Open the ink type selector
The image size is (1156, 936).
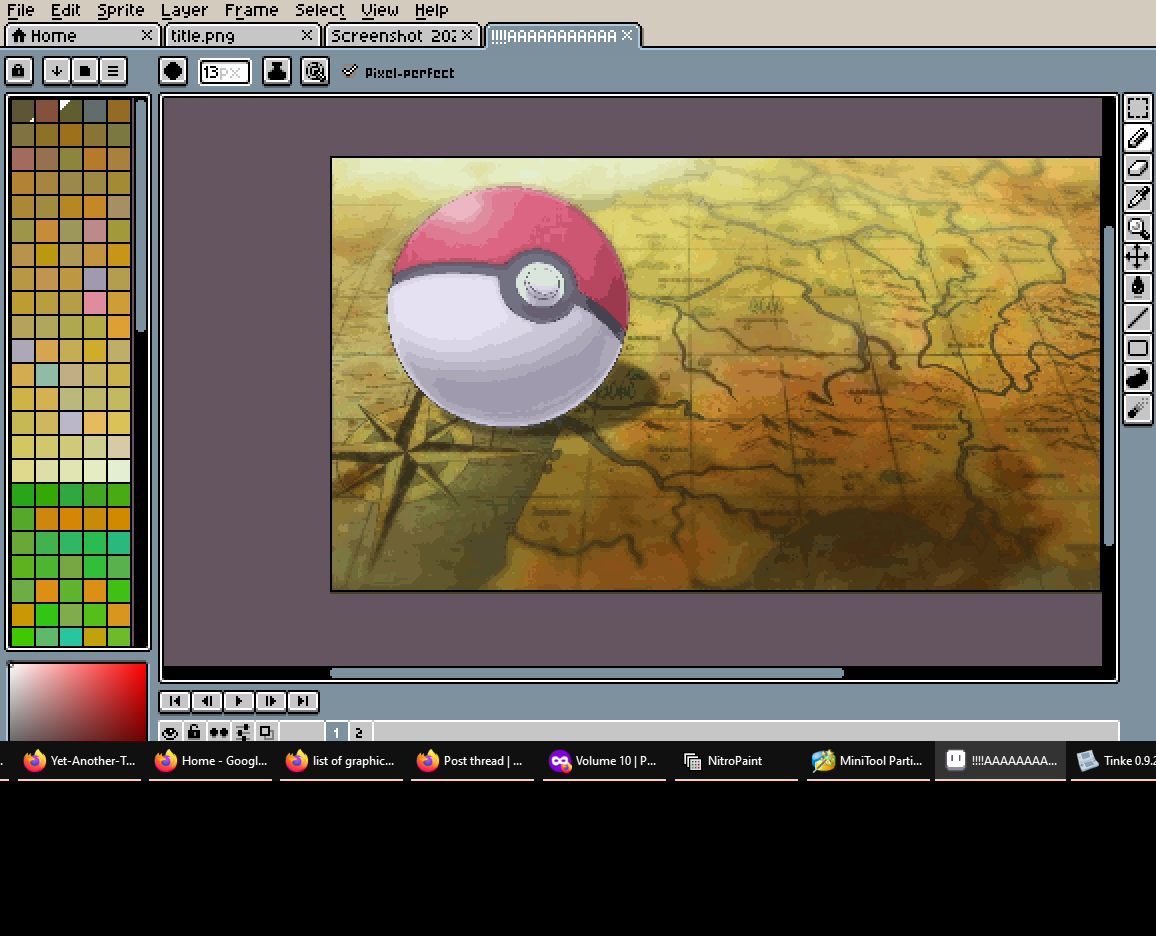(x=276, y=71)
